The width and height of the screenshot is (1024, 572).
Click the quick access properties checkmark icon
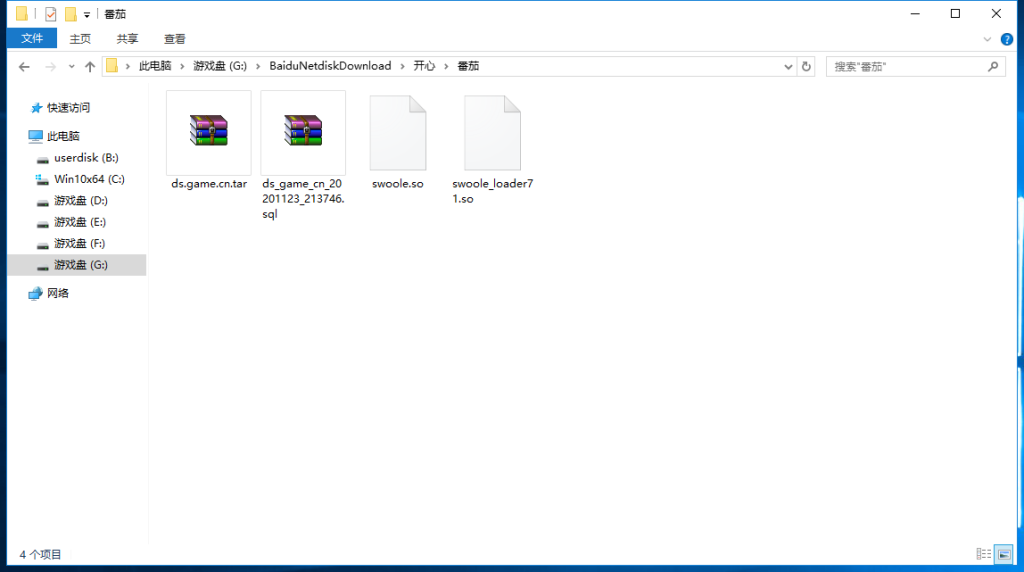[50, 14]
